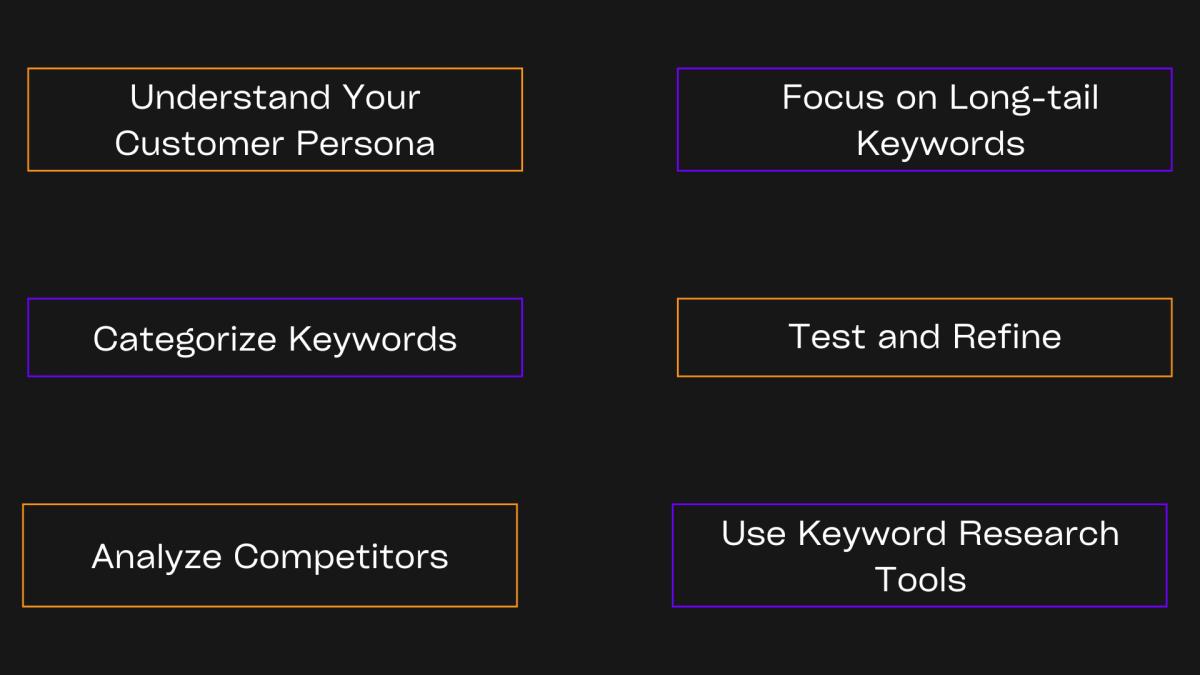Open the Categorize Keywords box

coord(275,338)
